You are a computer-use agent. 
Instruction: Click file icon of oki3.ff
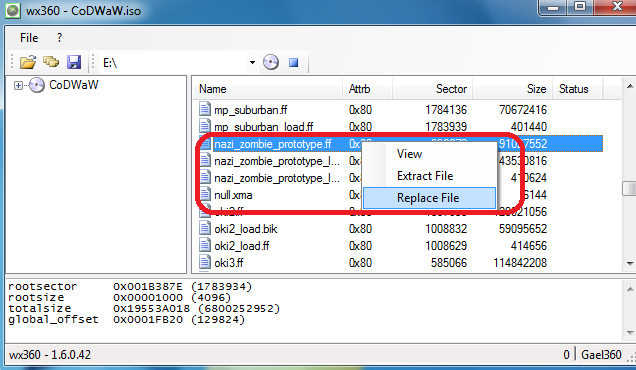[205, 262]
